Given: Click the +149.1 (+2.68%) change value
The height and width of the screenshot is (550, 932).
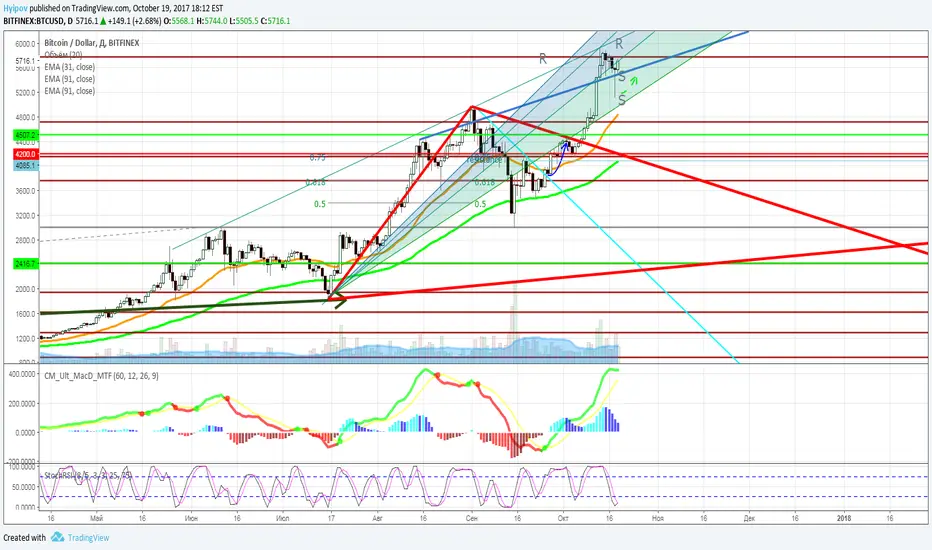Looking at the screenshot, I should [x=135, y=21].
